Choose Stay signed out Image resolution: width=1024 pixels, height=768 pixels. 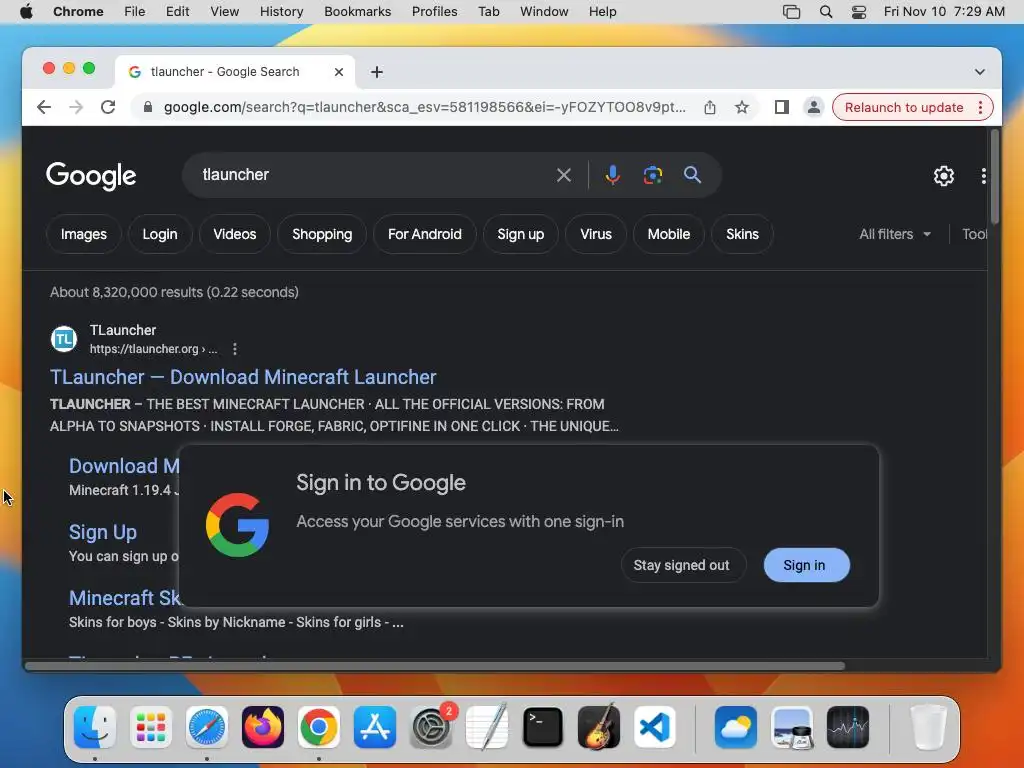[x=682, y=565]
